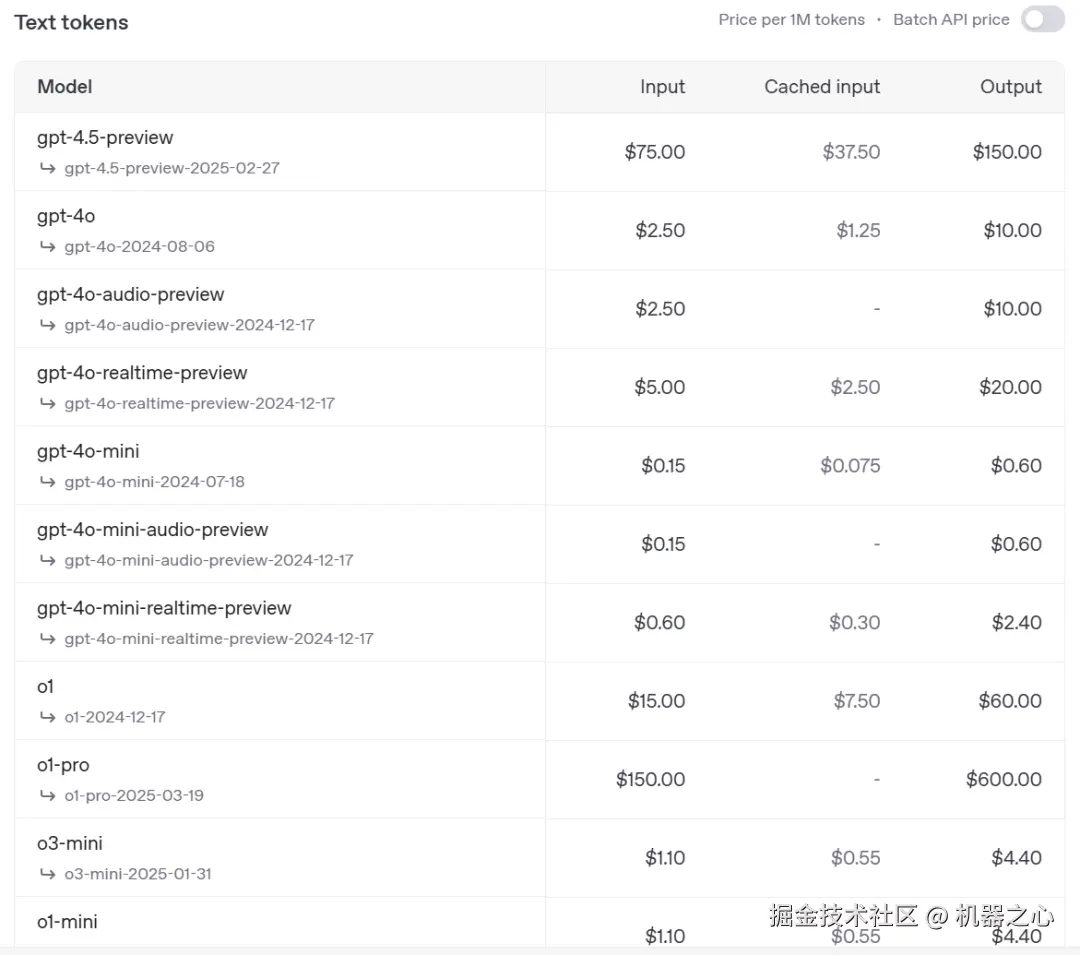This screenshot has width=1080, height=955.
Task: Click the $600.00 output price cell
Action: tap(1003, 779)
